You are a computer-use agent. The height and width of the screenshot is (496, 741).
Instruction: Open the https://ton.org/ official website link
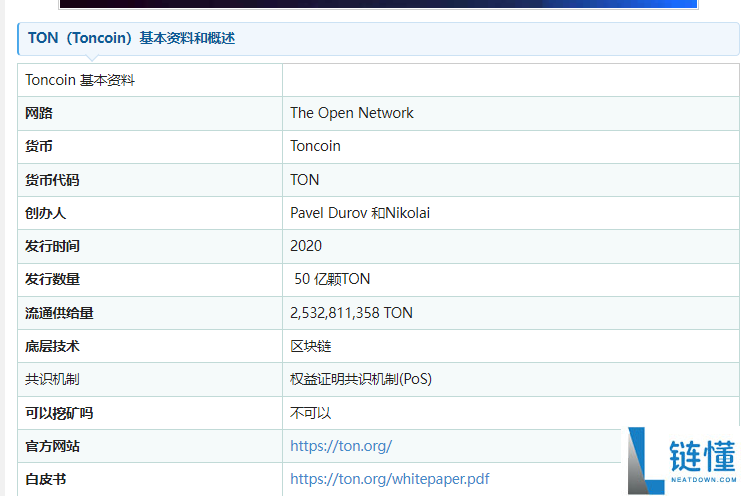(x=341, y=446)
